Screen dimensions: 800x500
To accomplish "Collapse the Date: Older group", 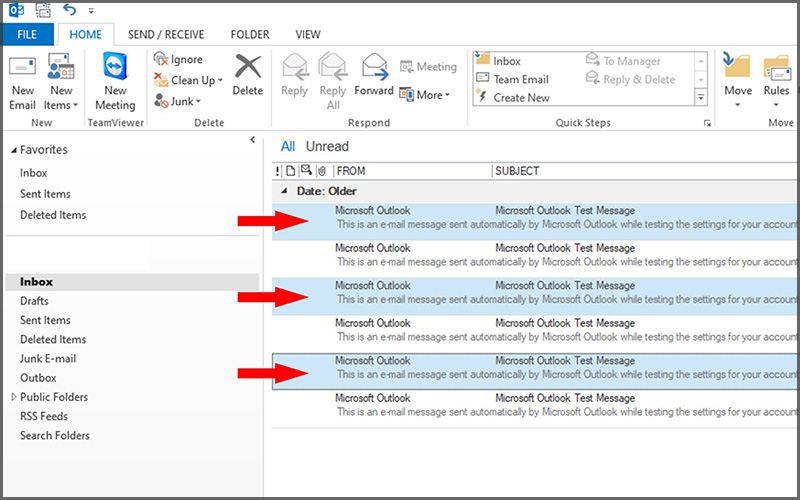I will pyautogui.click(x=284, y=191).
